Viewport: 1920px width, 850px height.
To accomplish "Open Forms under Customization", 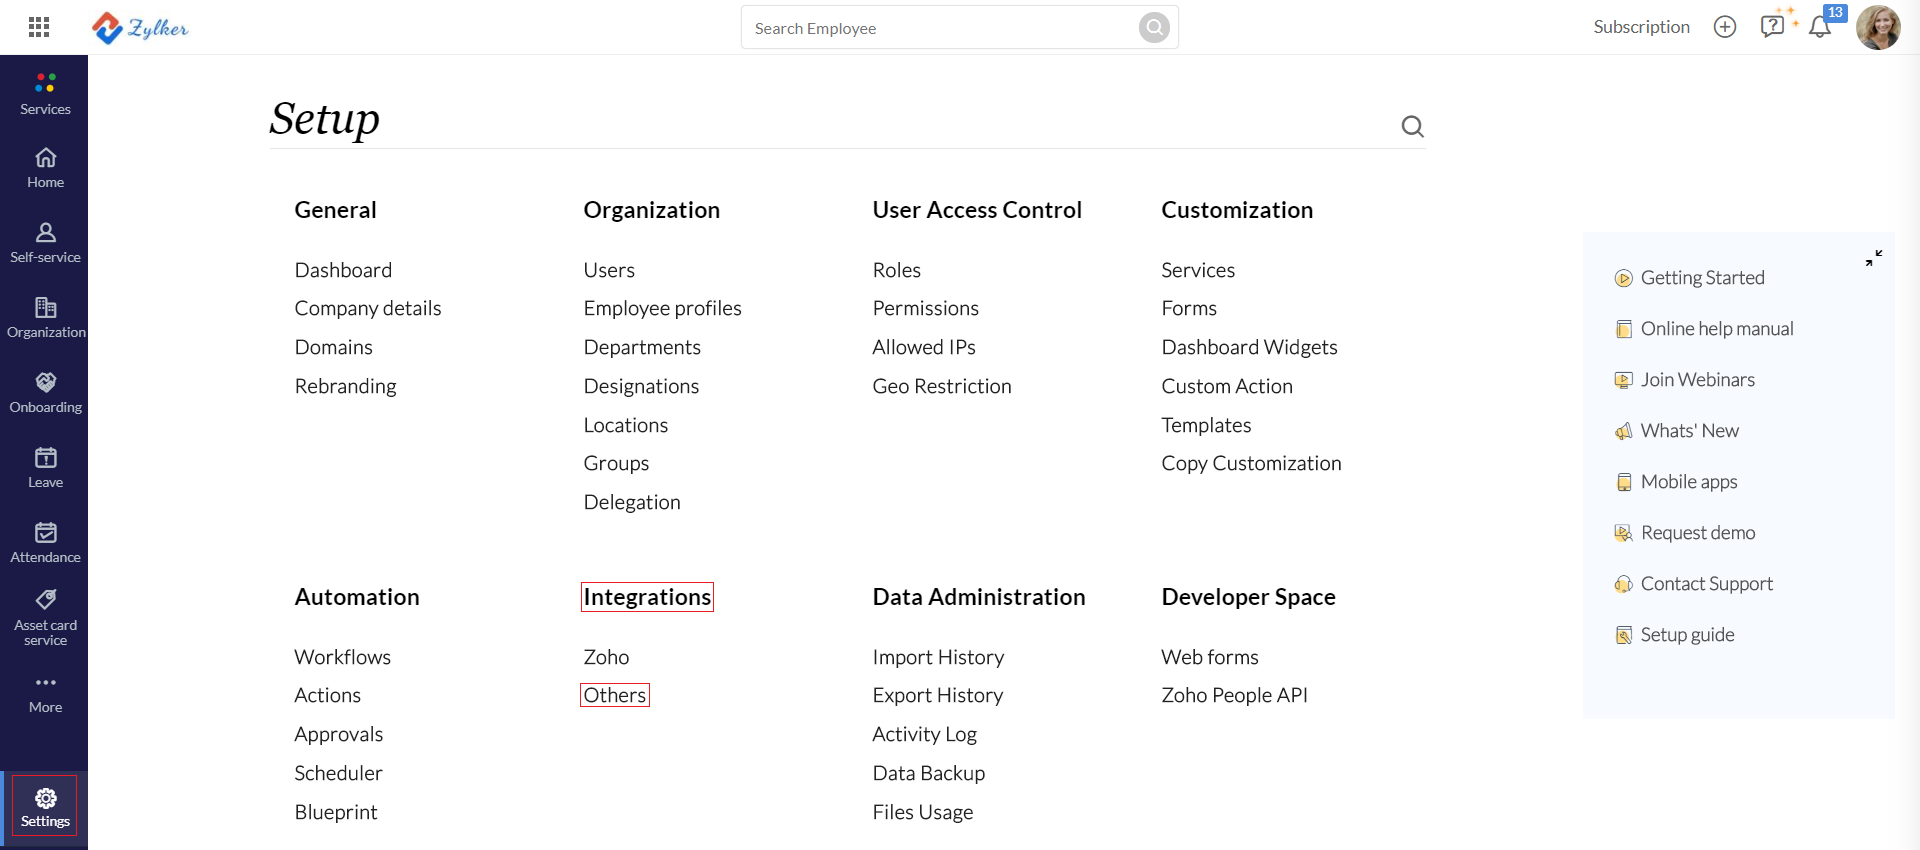I will (1189, 309).
